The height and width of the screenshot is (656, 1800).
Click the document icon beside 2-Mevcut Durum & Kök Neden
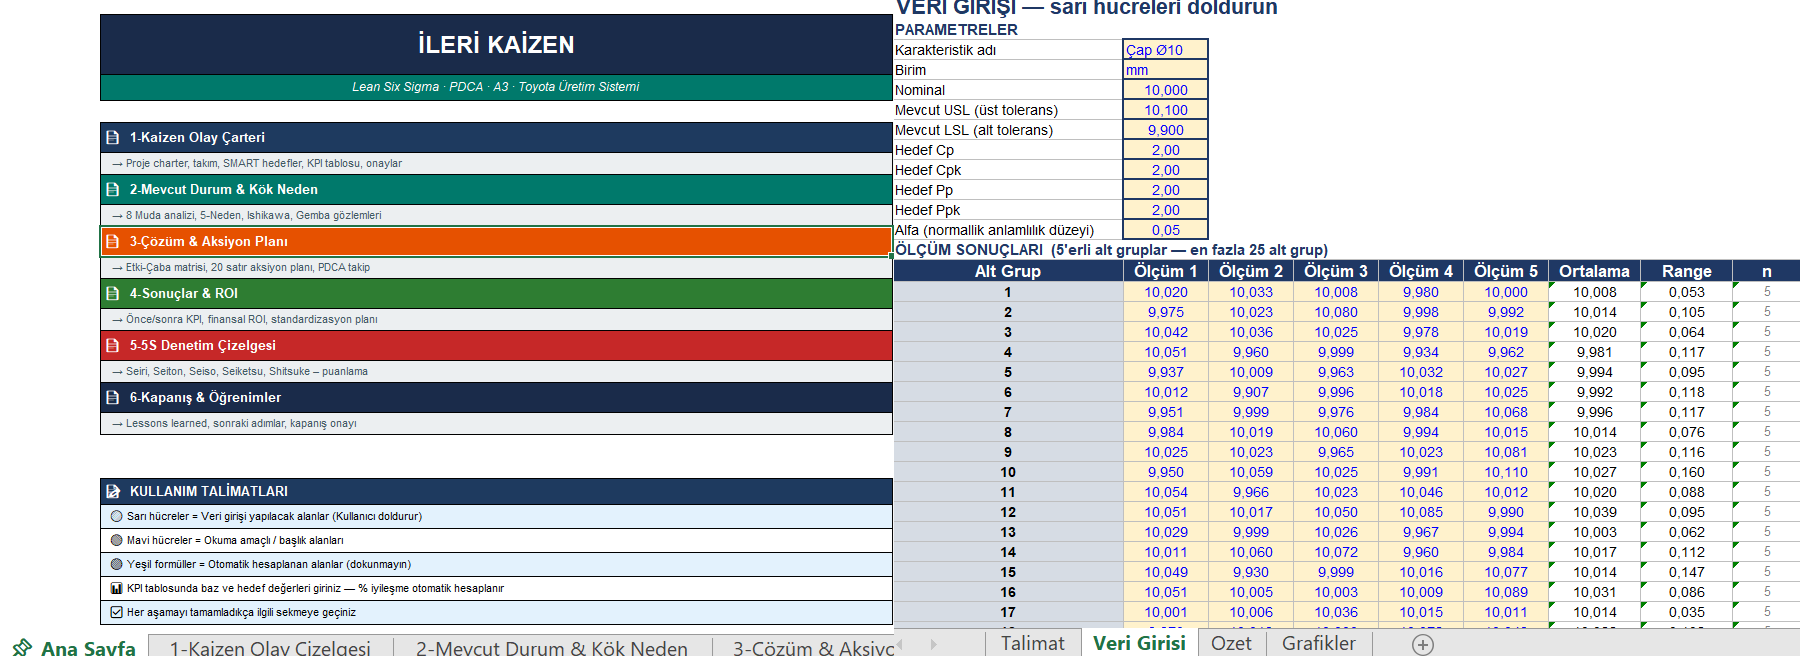[113, 189]
